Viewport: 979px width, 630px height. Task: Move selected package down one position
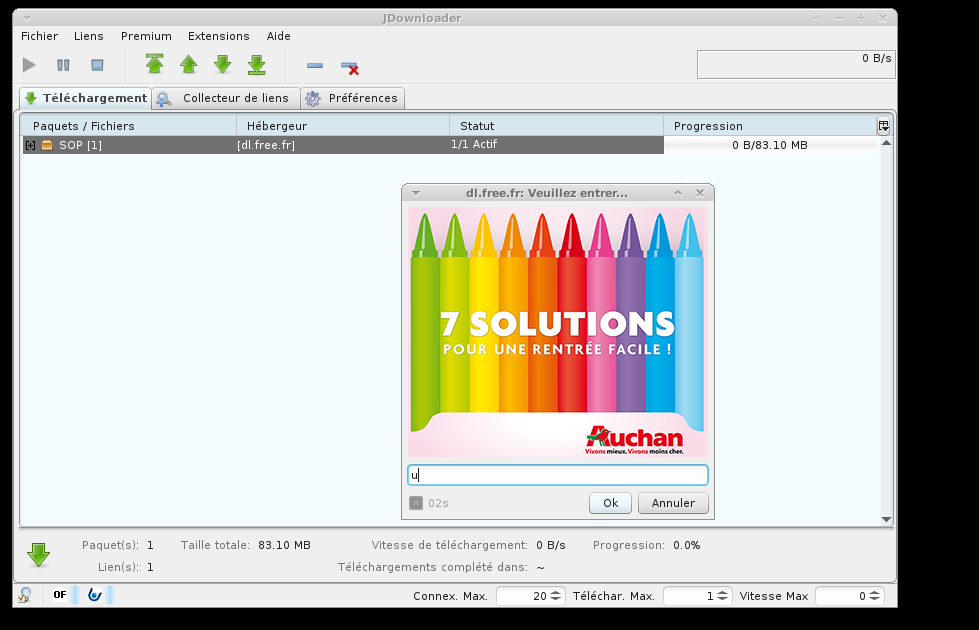(223, 64)
